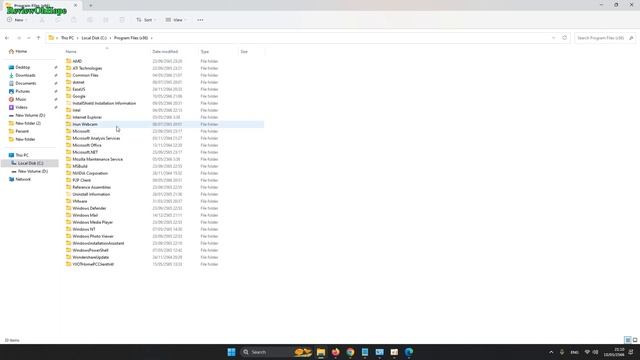Click the Search Program Files (x86) box

(x=604, y=38)
